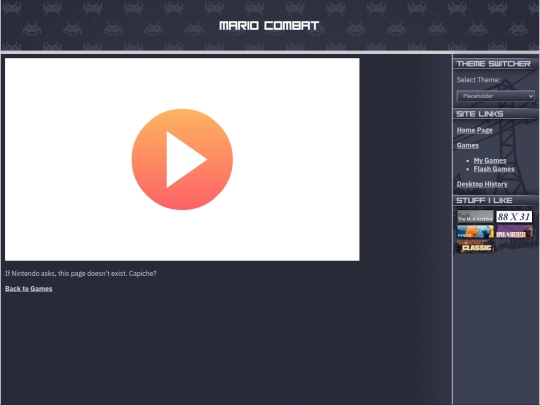Image resolution: width=540 pixels, height=405 pixels.
Task: Click the Back to Games link
Action: coord(29,289)
